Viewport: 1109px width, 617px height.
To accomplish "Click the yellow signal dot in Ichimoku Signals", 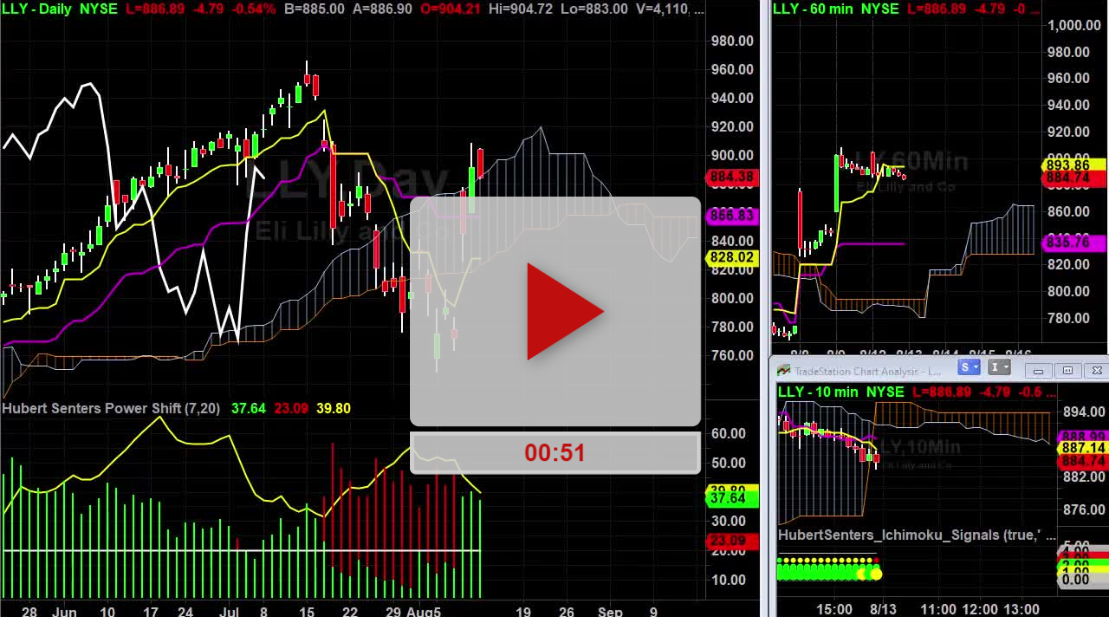I will pos(876,574).
